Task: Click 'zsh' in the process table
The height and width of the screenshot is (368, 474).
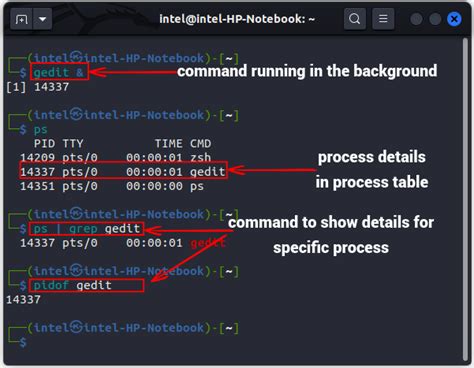Action: pos(200,158)
